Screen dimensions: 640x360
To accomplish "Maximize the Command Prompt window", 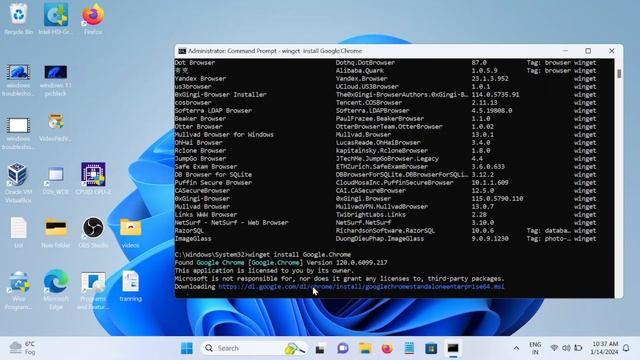I will (588, 51).
